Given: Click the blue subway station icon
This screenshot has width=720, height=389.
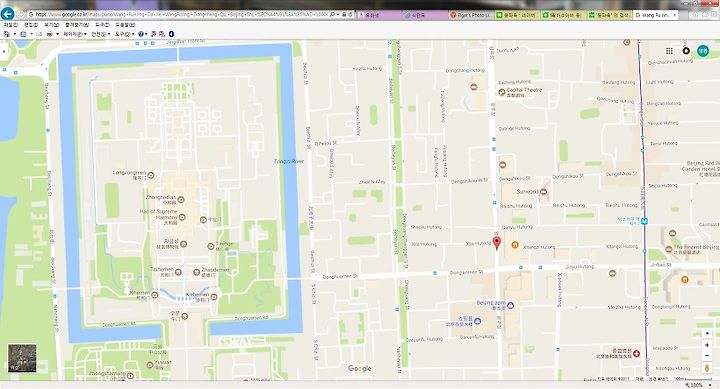Looking at the screenshot, I should pos(644,221).
